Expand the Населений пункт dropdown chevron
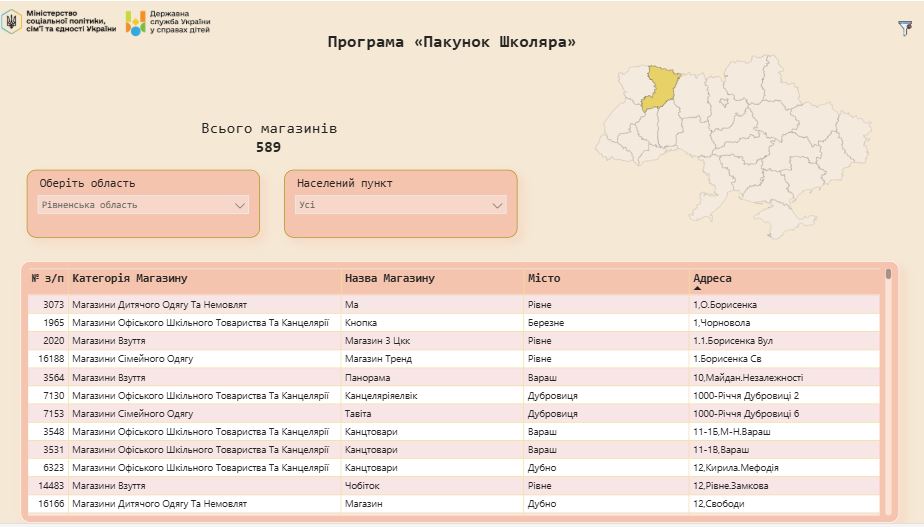This screenshot has width=924, height=527. pos(498,205)
